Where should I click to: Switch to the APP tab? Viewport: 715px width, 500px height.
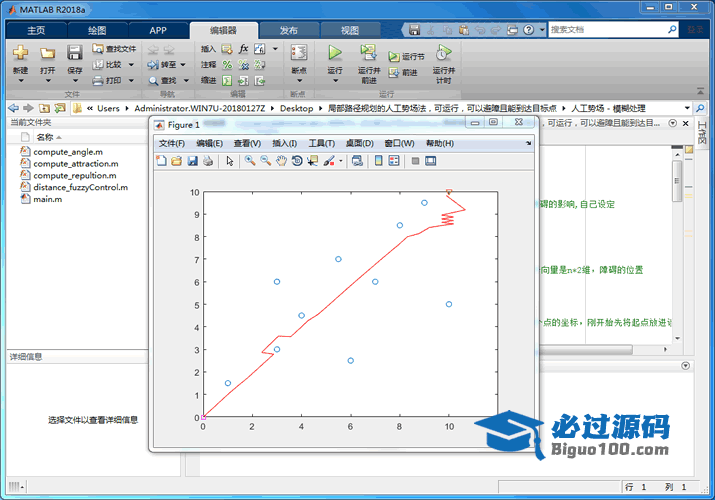(x=158, y=31)
